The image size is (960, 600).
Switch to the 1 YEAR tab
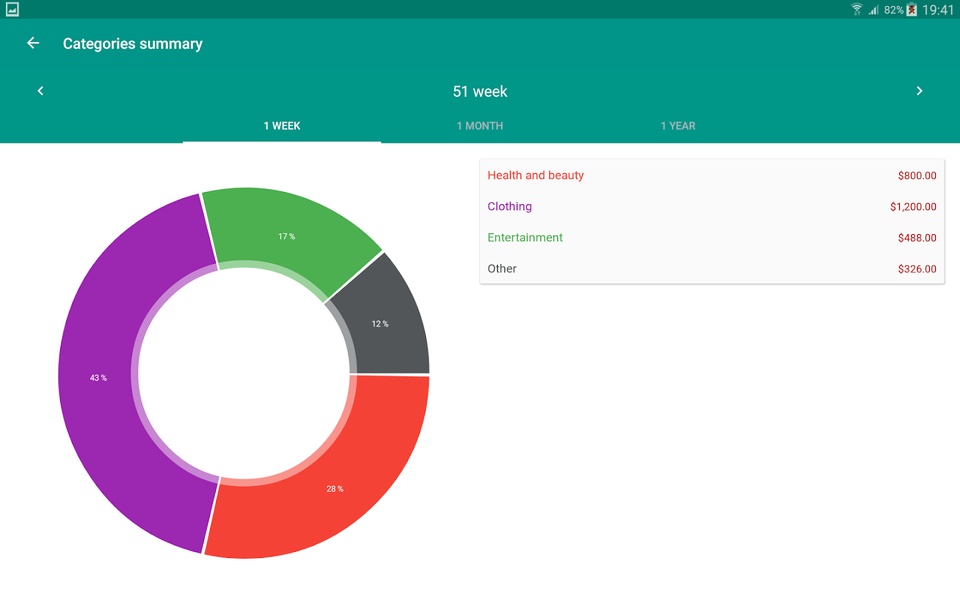pyautogui.click(x=678, y=126)
